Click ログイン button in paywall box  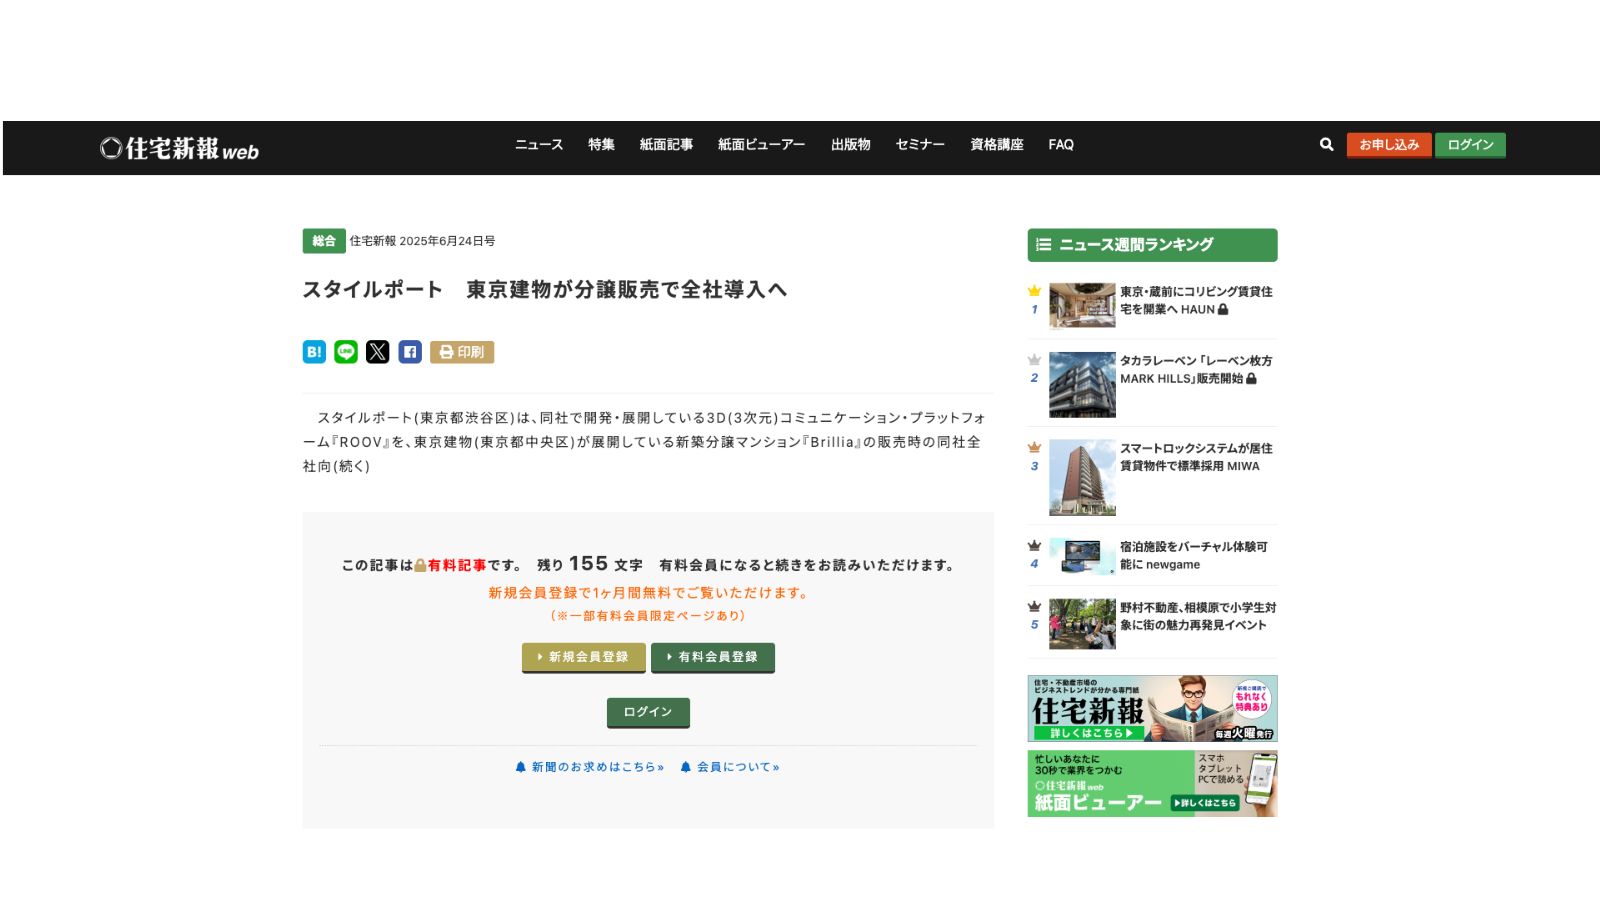(x=648, y=712)
